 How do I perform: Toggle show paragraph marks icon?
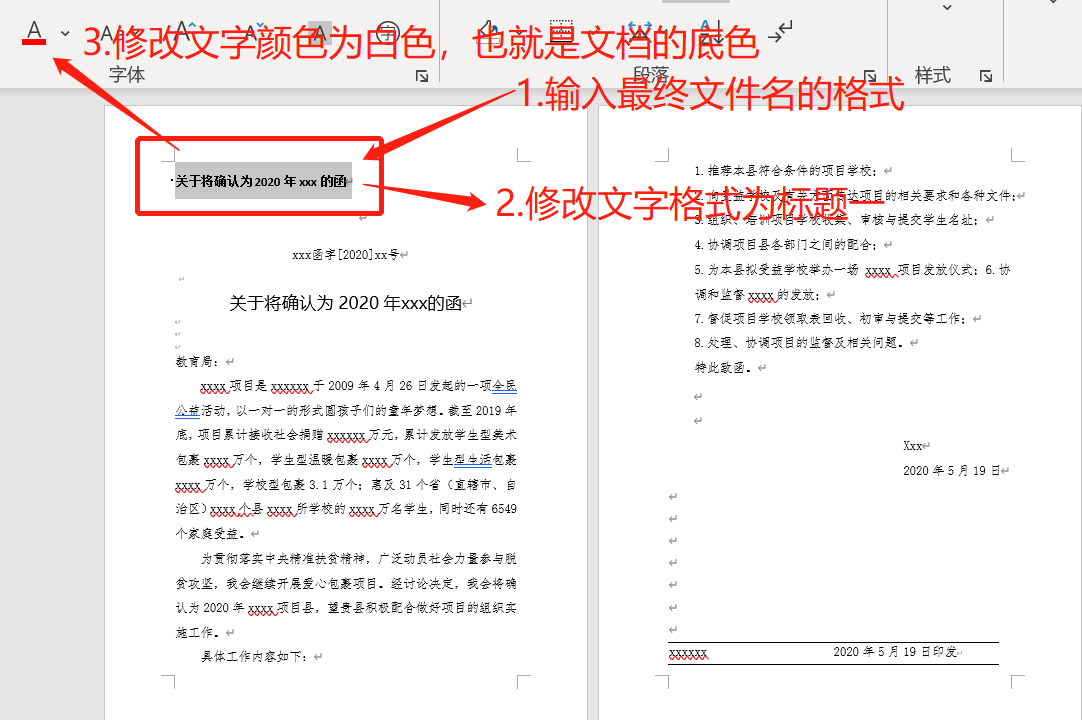[782, 31]
